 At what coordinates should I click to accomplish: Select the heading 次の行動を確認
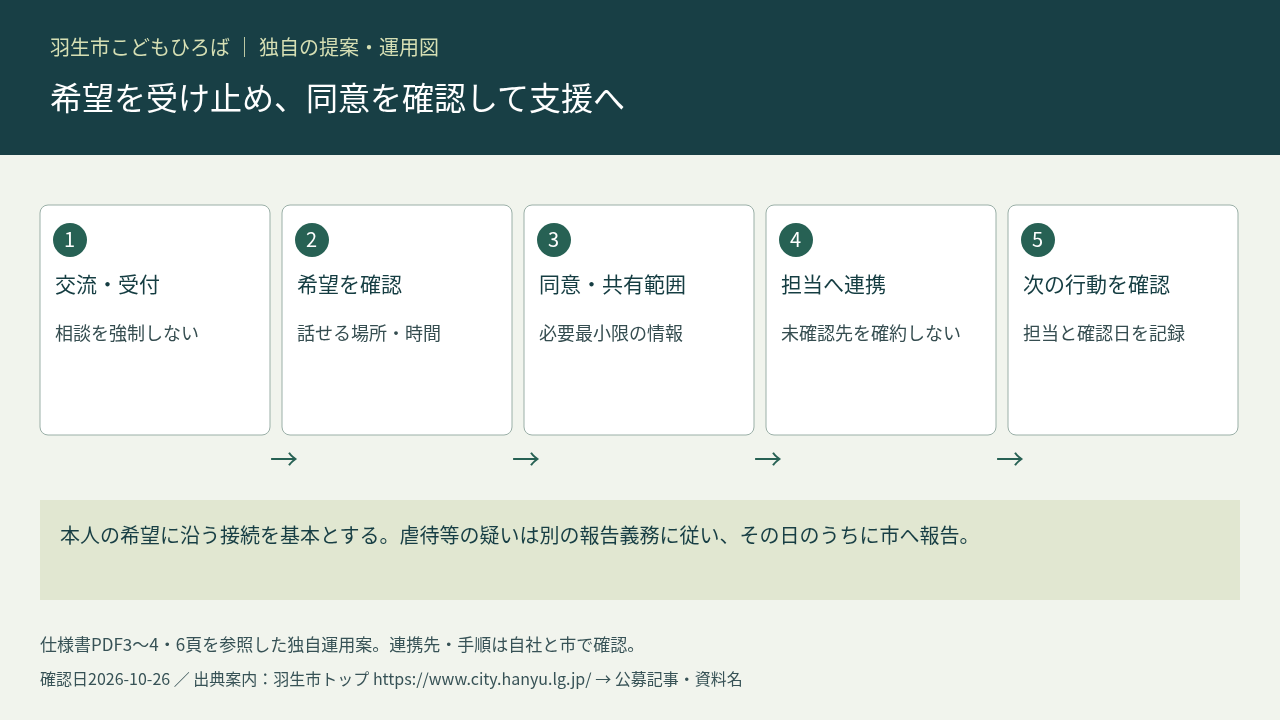point(1096,285)
